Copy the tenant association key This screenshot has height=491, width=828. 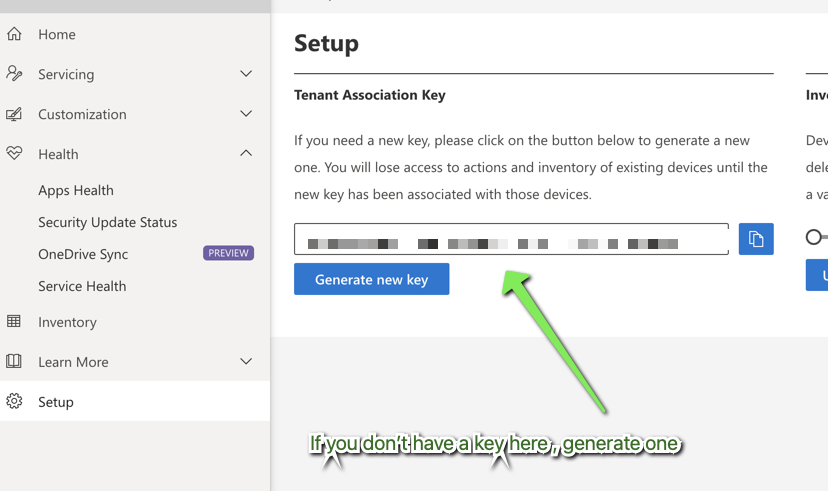click(756, 239)
